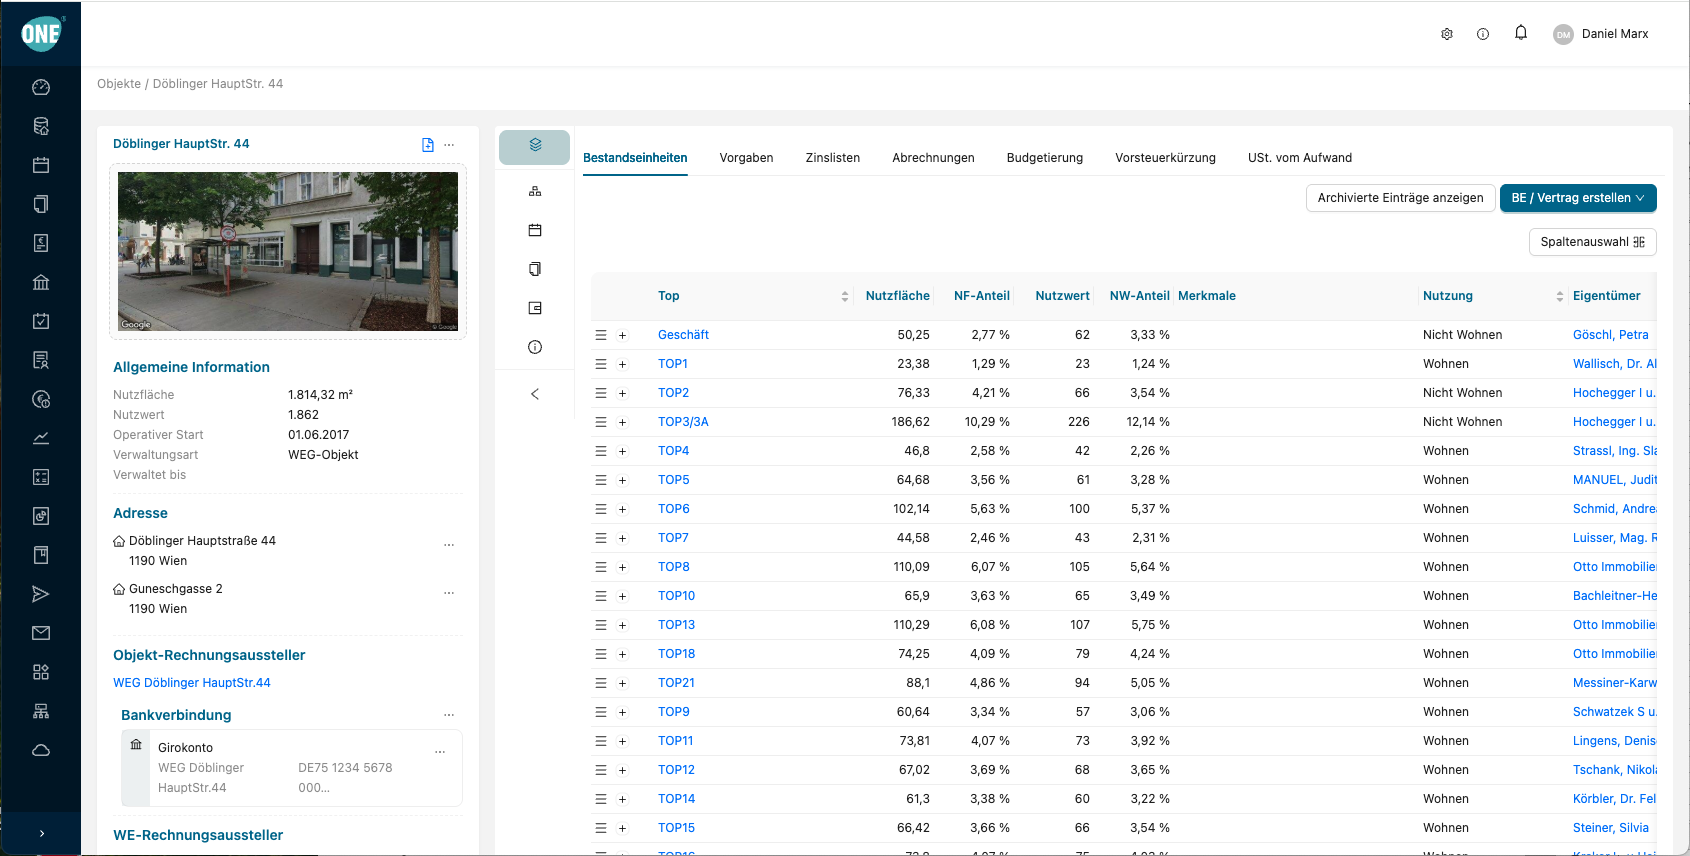This screenshot has width=1690, height=856.
Task: Open the book icon in dark navigation
Action: point(41,555)
